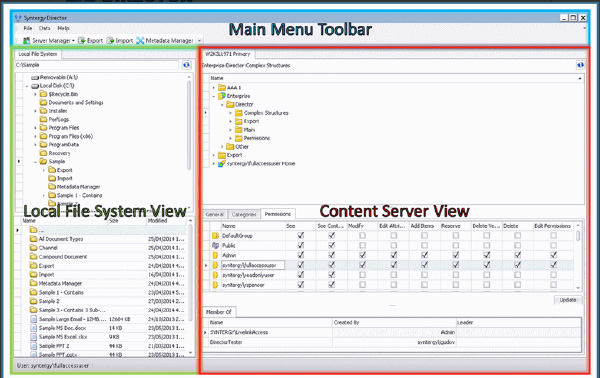
Task: Click the refresh icon beside Enterprise:Director path
Action: coord(580,65)
